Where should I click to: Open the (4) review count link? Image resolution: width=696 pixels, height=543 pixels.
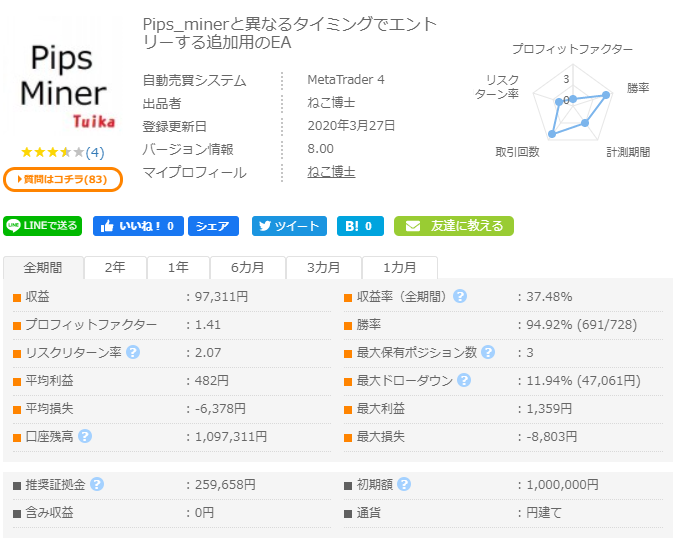click(x=95, y=153)
